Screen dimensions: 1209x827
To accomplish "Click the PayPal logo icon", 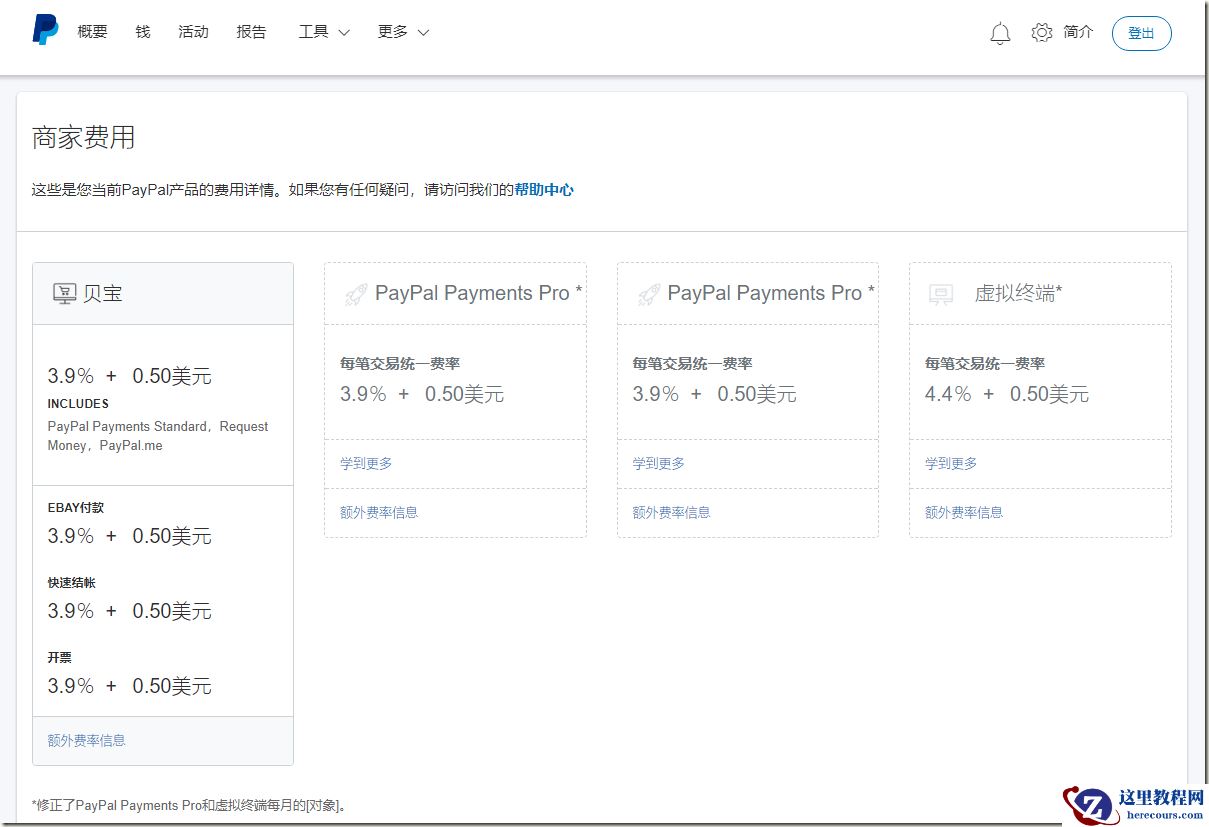I will (45, 30).
